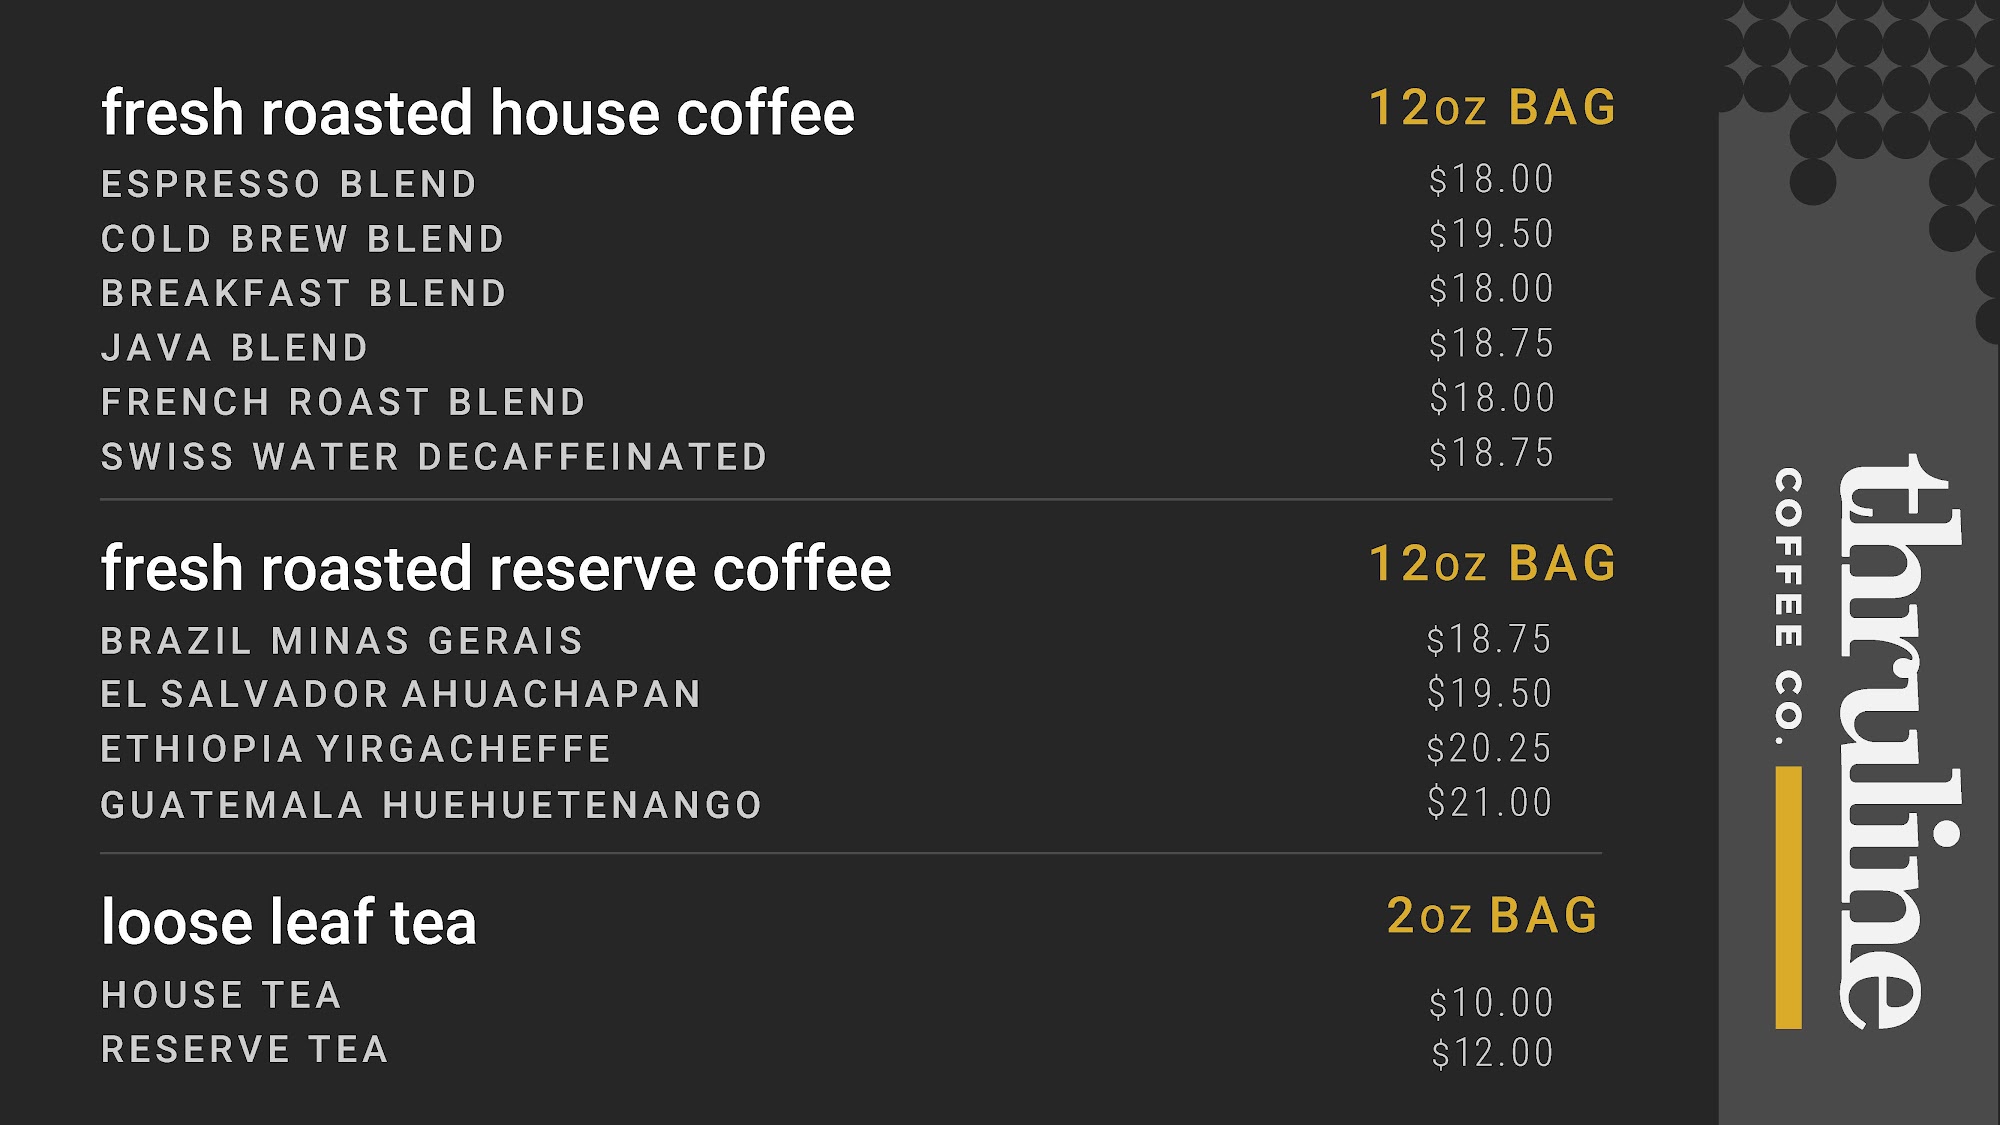Select the fresh roasted house coffee heading
2000x1125 pixels.
(x=478, y=112)
